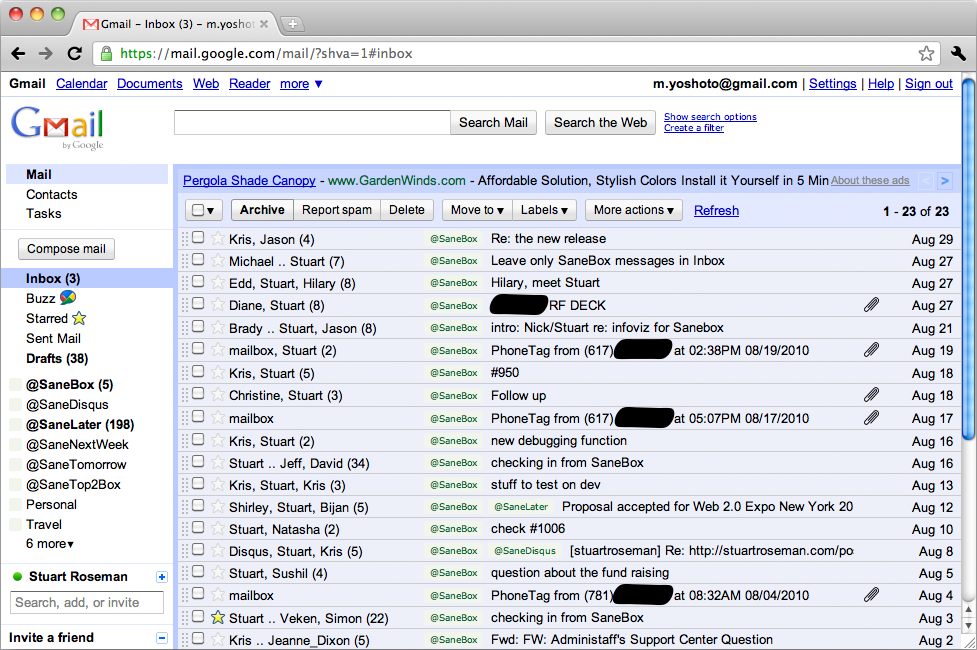Viewport: 977px width, 650px height.
Task: Click the attachment paperclip on 'RF DECK' email
Action: tap(871, 305)
